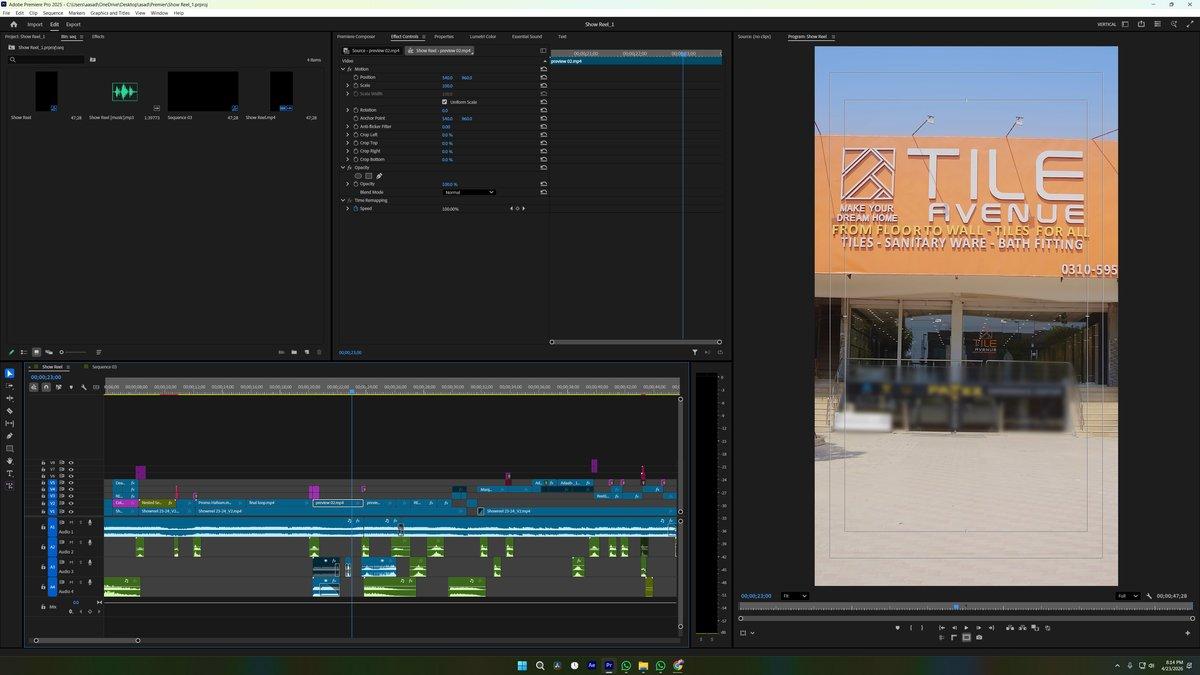The image size is (1200, 675).
Task: Click the timeline wrench display settings icon
Action: point(83,387)
